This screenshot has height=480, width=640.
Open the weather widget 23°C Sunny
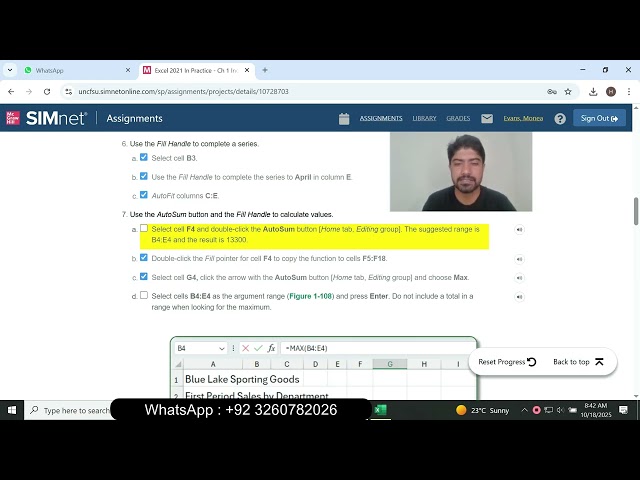pos(482,410)
